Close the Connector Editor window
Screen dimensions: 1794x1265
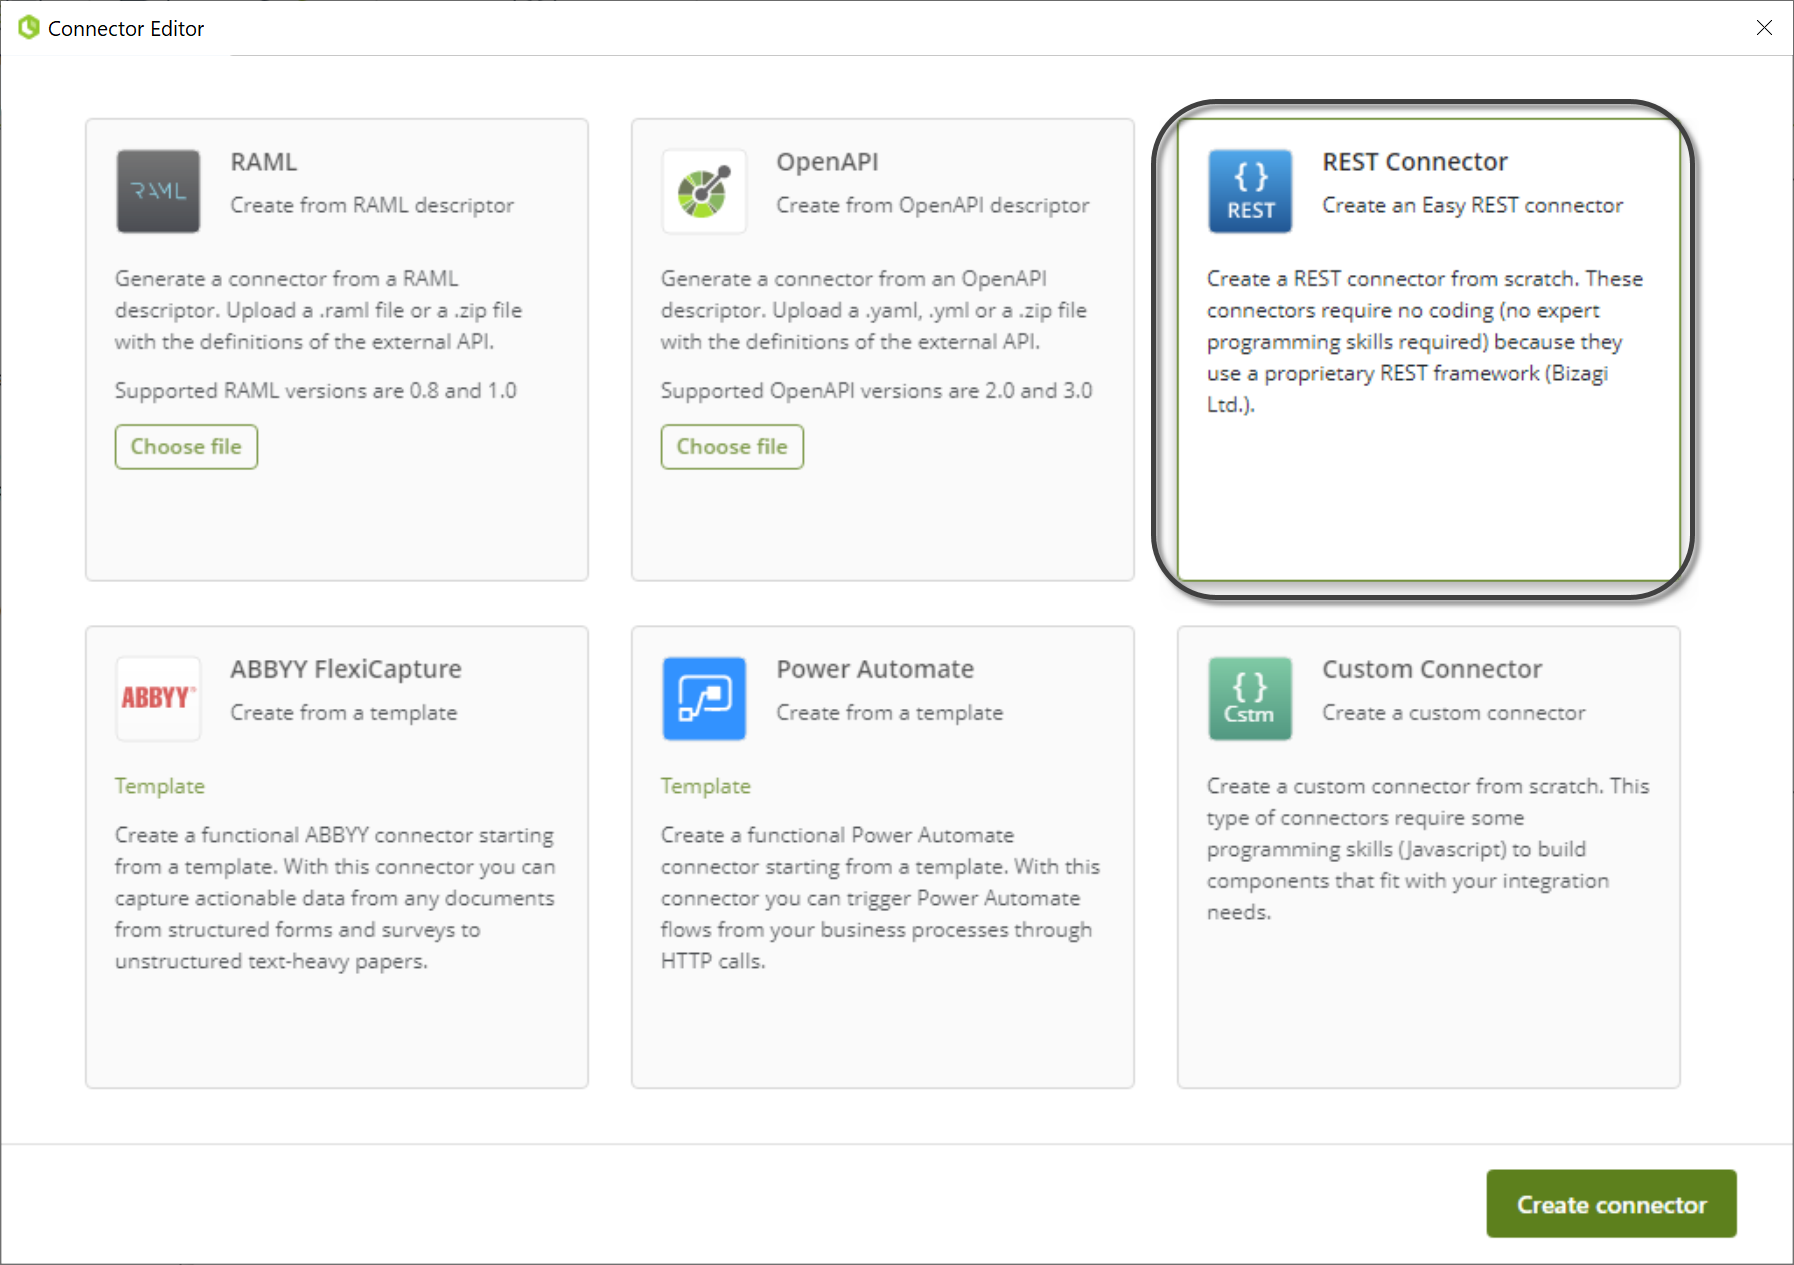point(1764,28)
